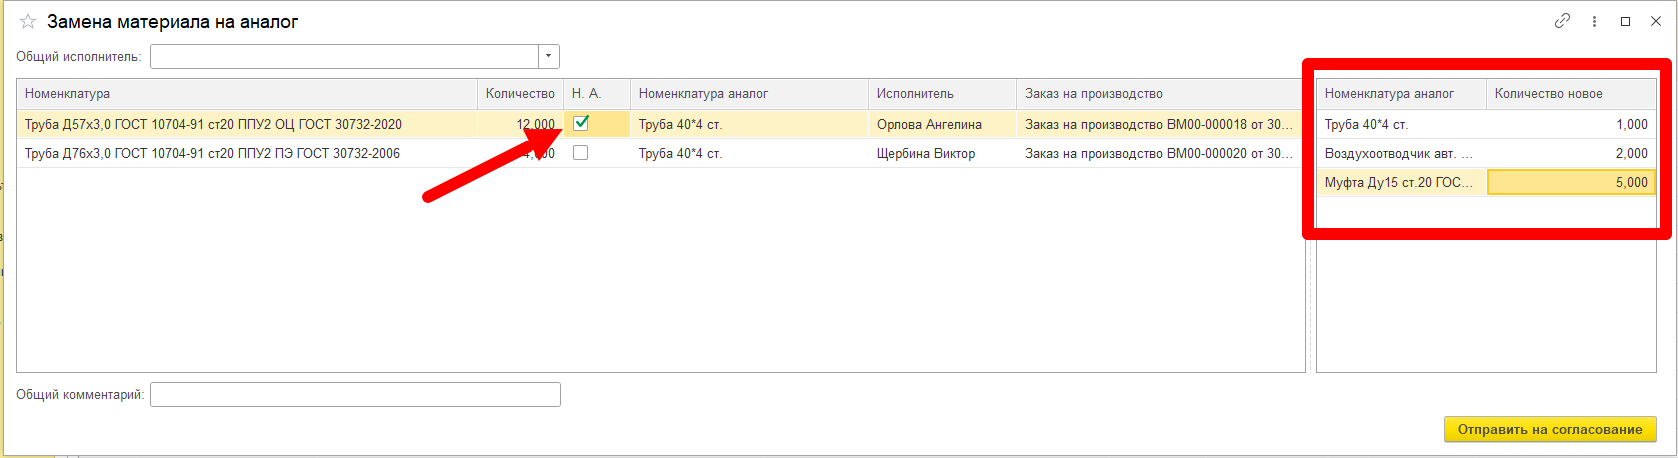Open the Общий исполнитель dropdown arrow

(x=549, y=56)
